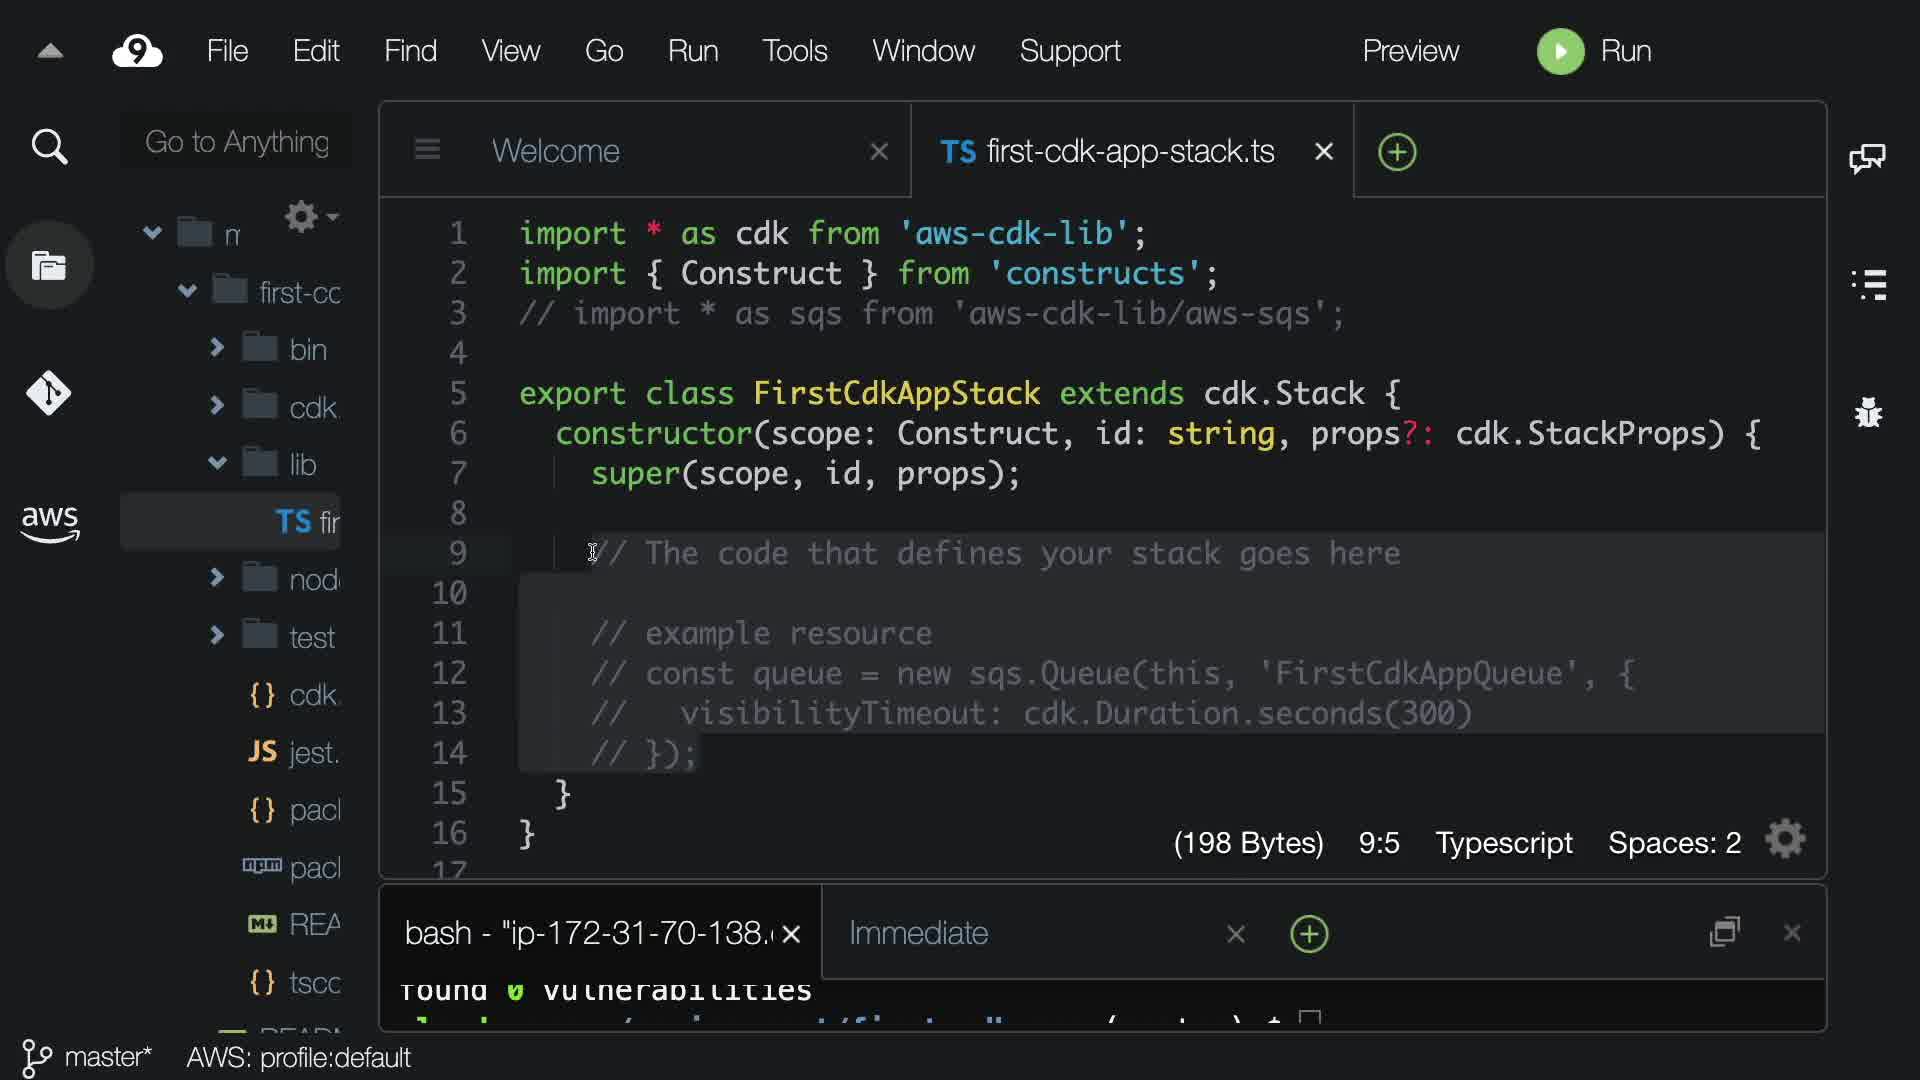Click the green Run play button
1920x1080 pixels.
point(1560,51)
